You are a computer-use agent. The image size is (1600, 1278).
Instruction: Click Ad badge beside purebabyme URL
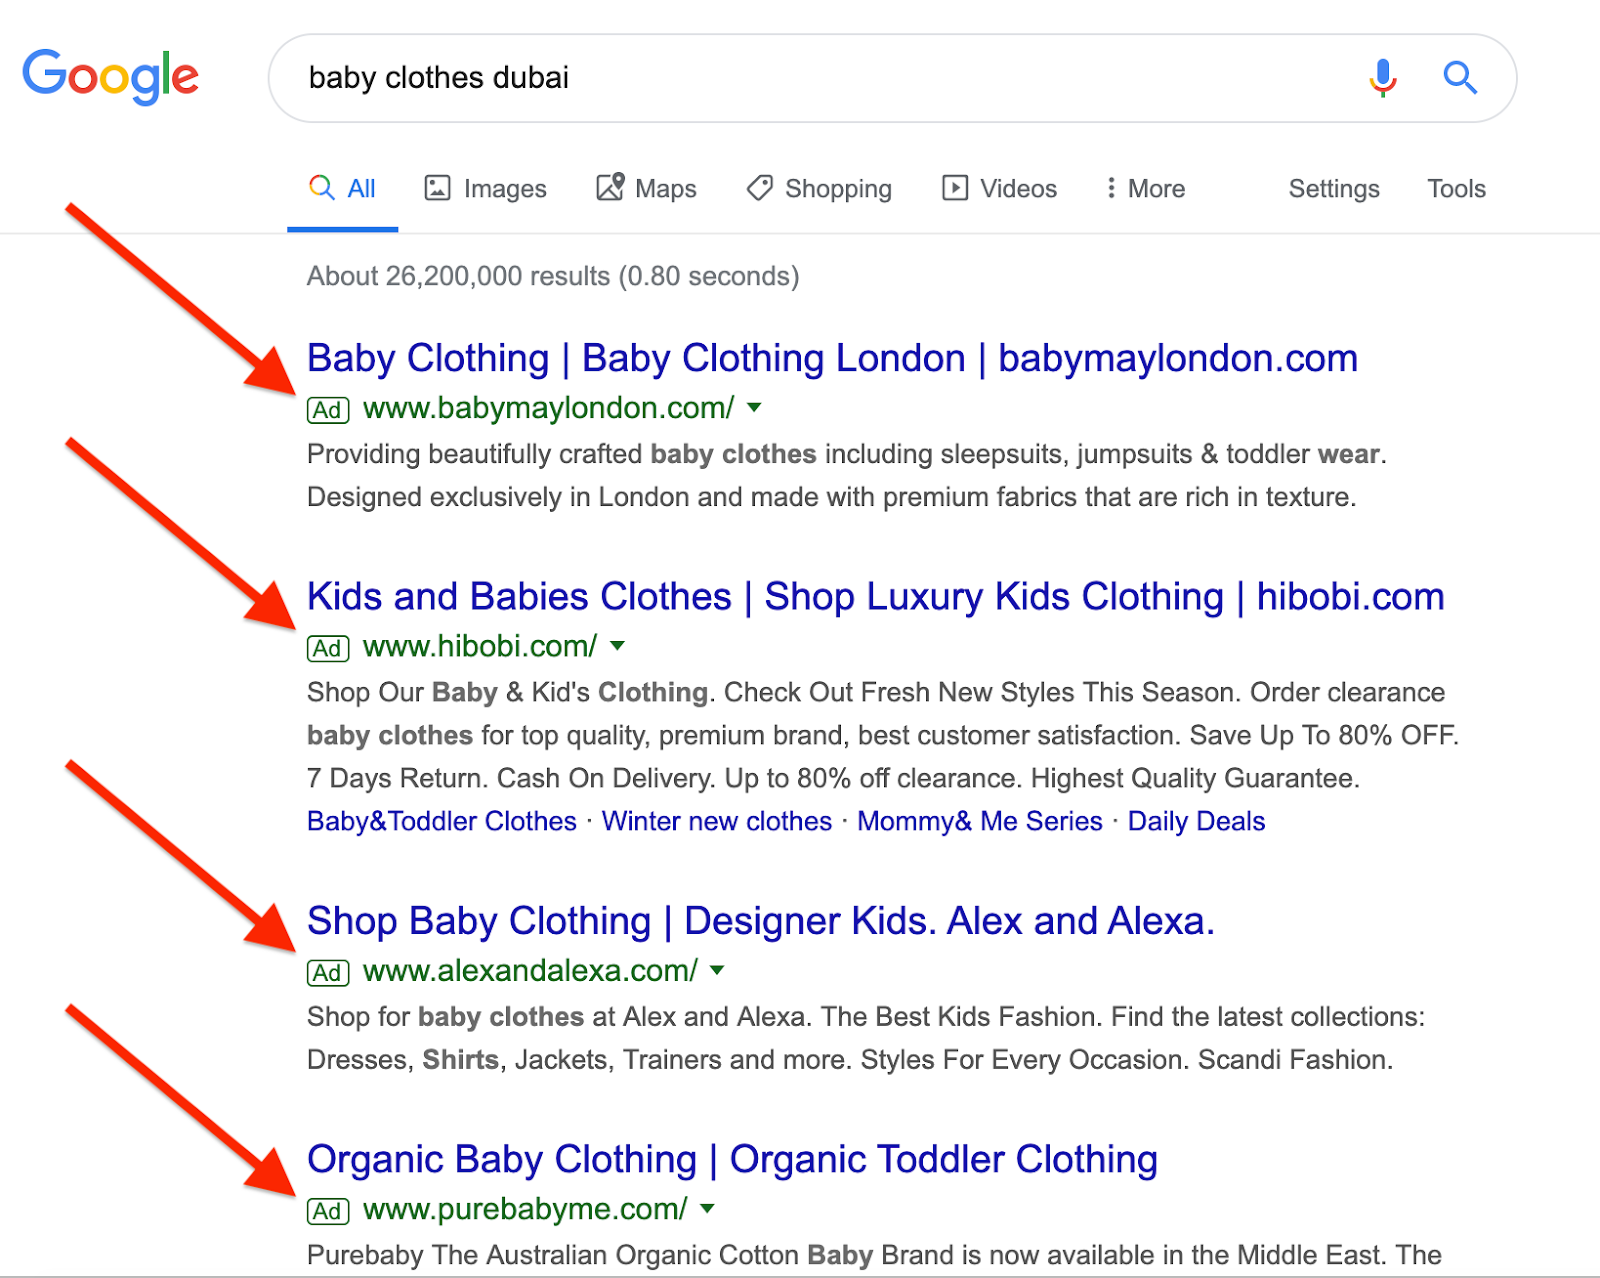(x=328, y=1211)
